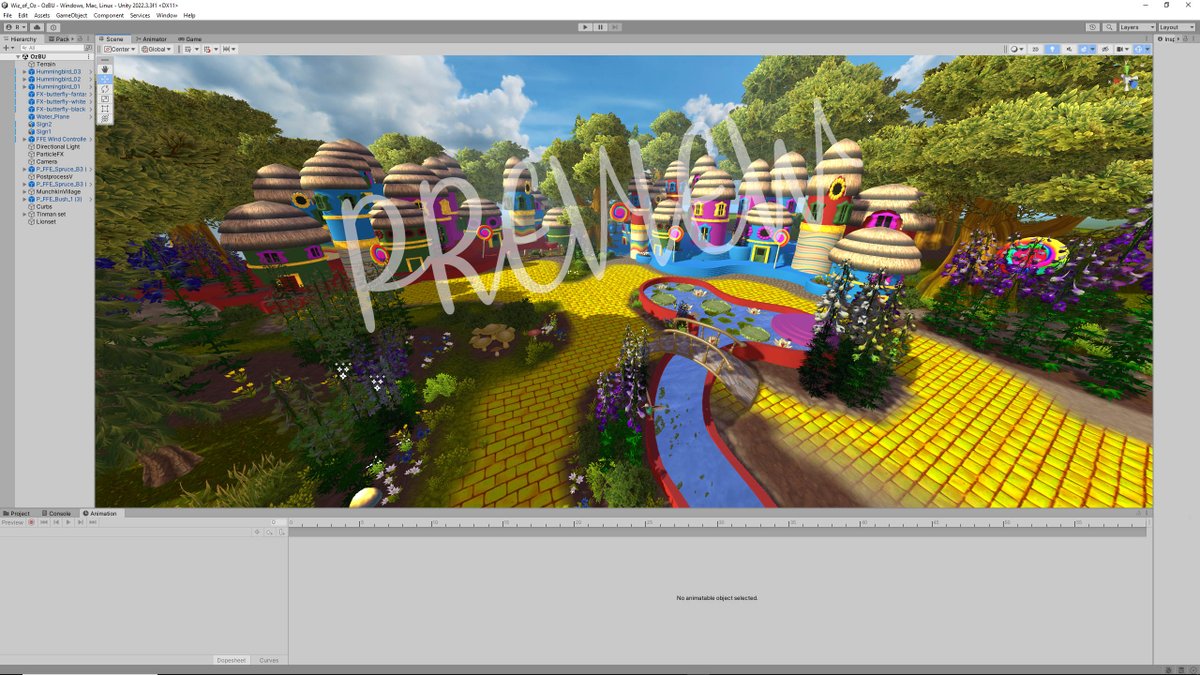Select the Move tool

coord(105,79)
